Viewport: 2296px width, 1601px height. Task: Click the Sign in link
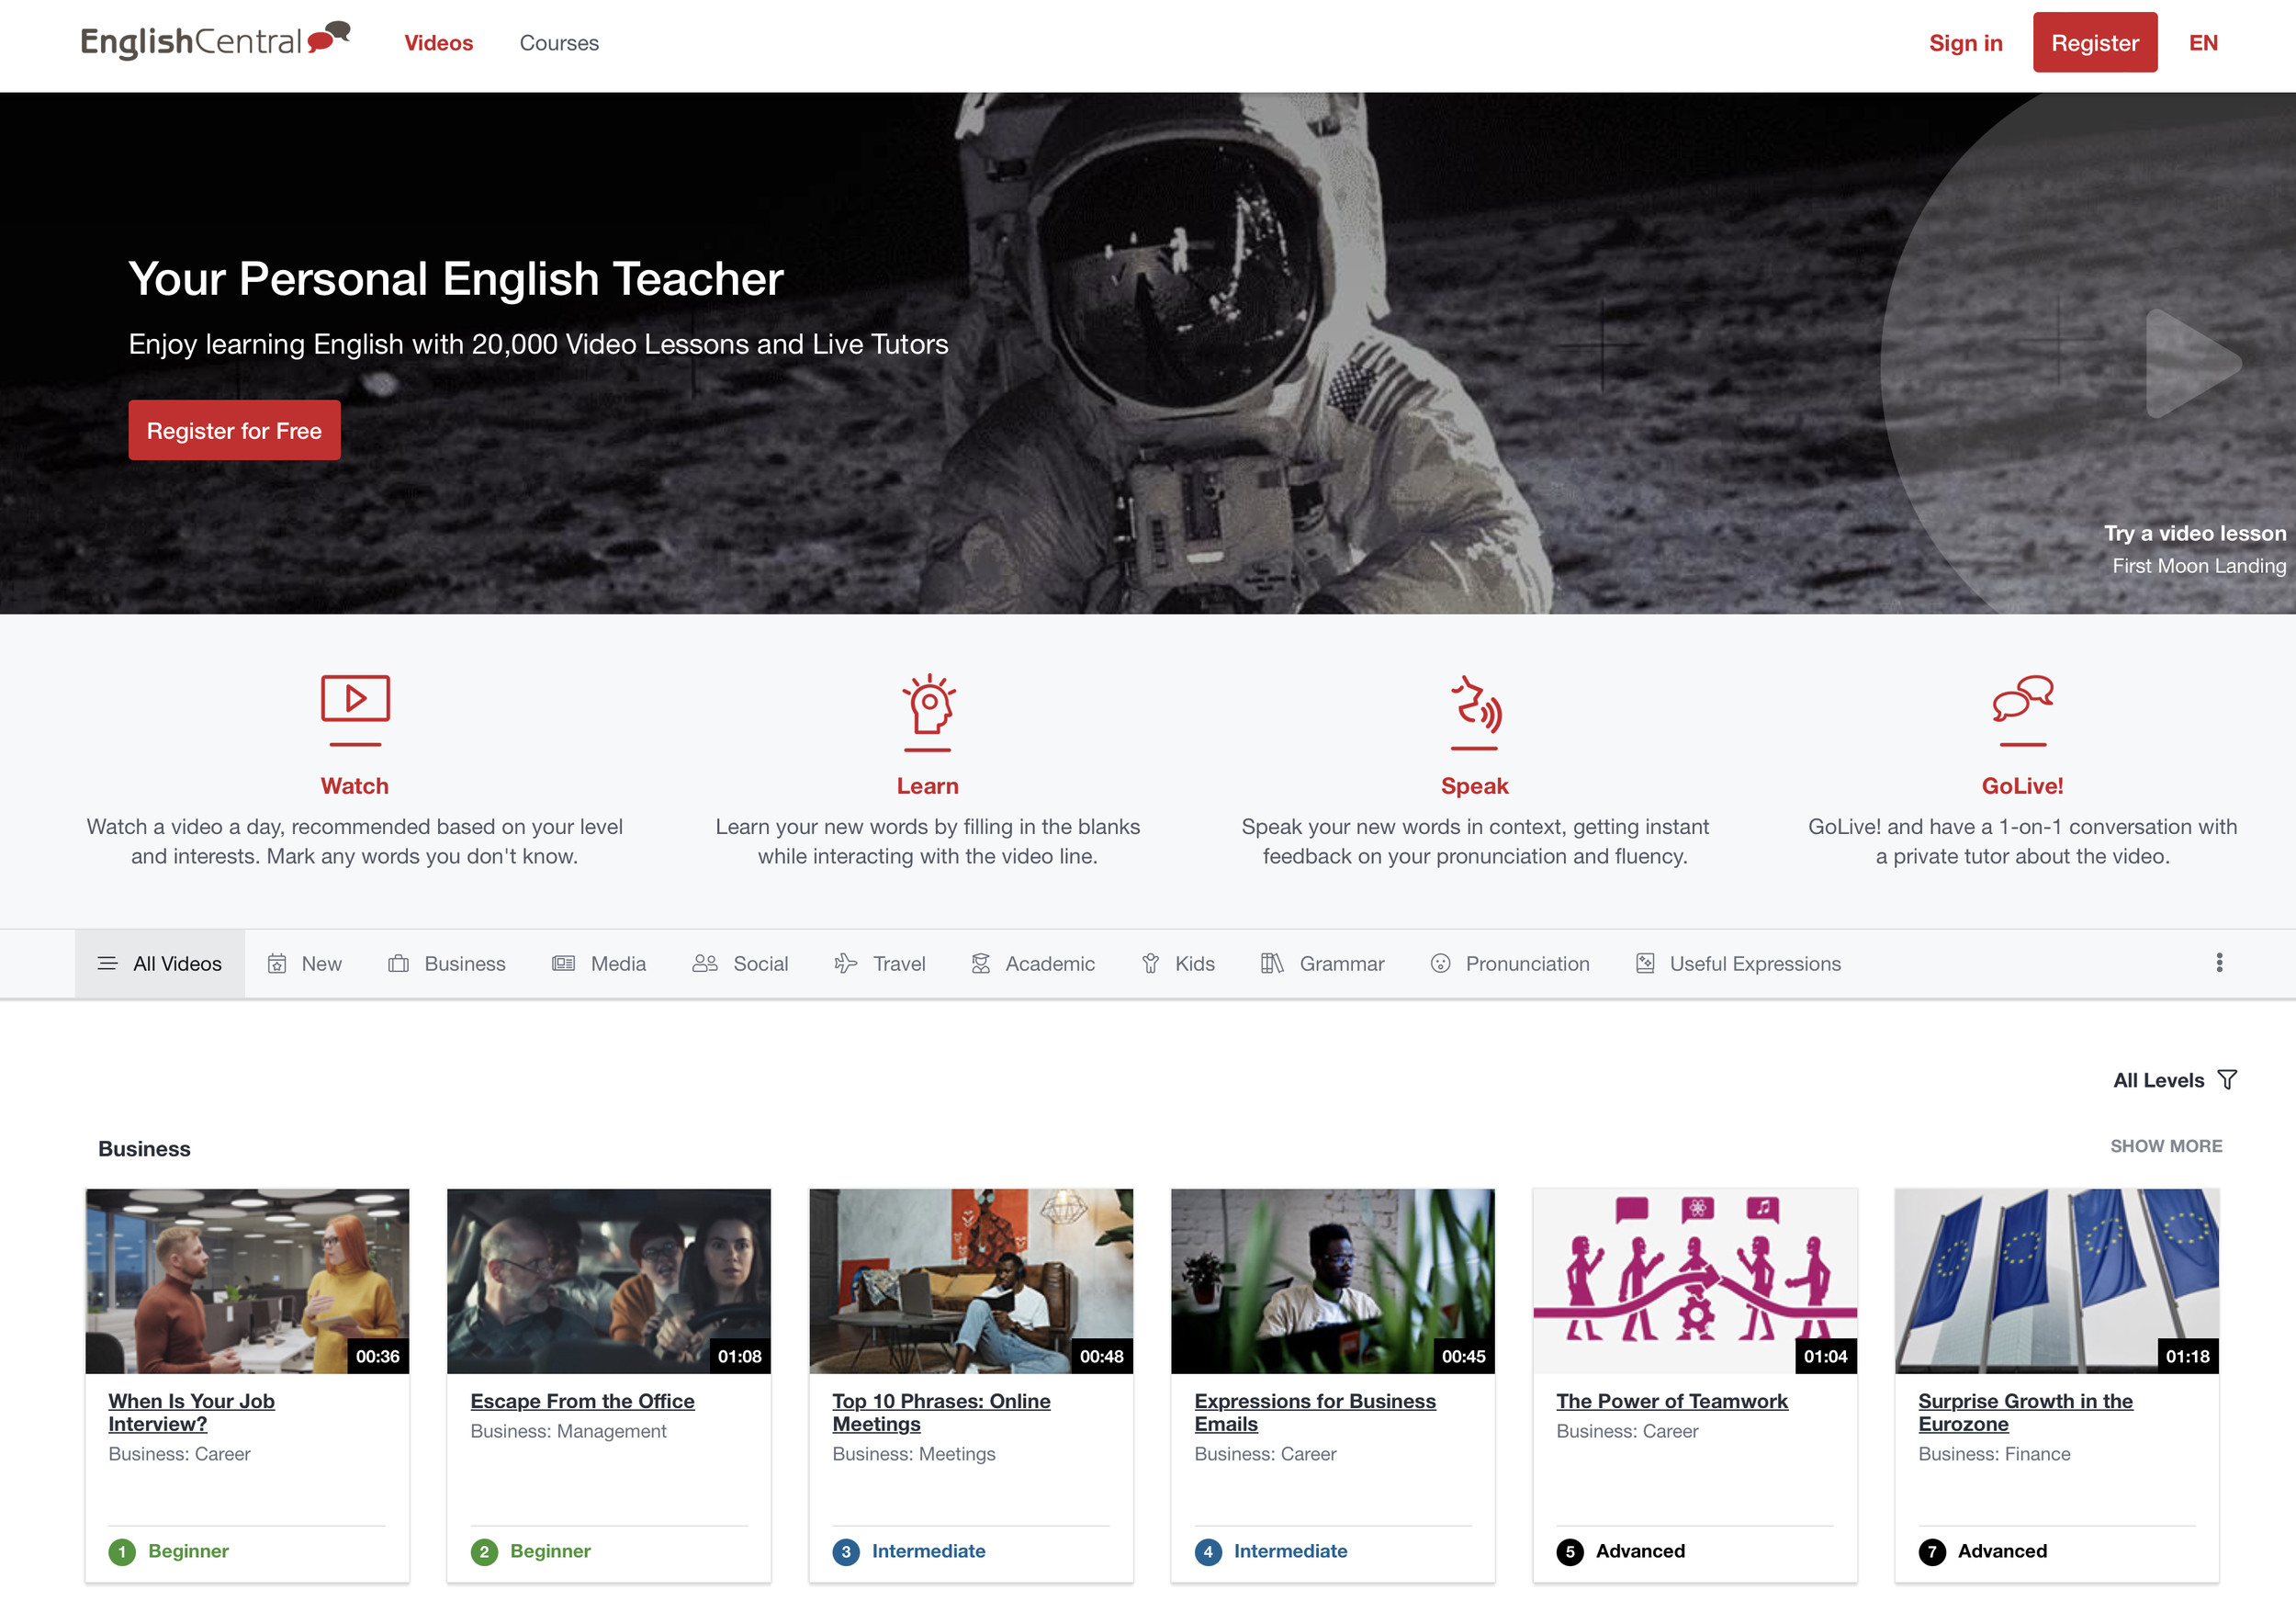[1965, 43]
